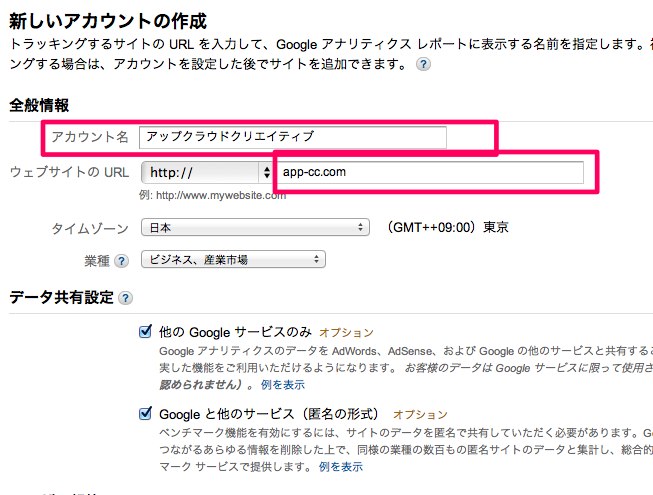The image size is (653, 495).
Task: Click 例を表示 link under 匿名の形式 option
Action: tap(341, 466)
